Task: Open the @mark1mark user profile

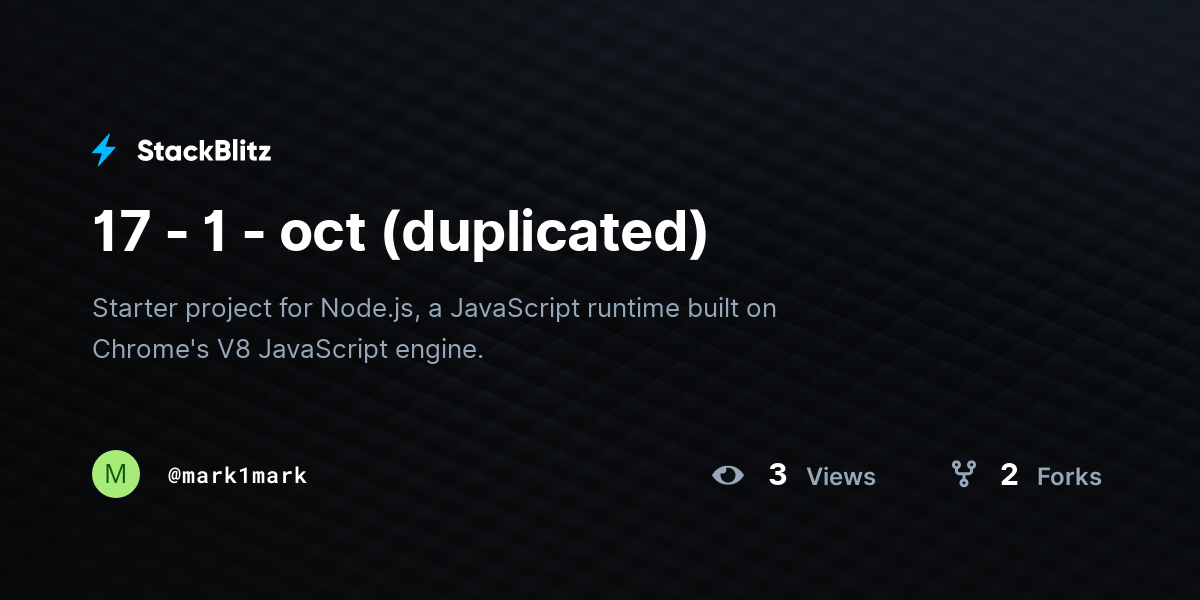Action: pyautogui.click(x=238, y=476)
